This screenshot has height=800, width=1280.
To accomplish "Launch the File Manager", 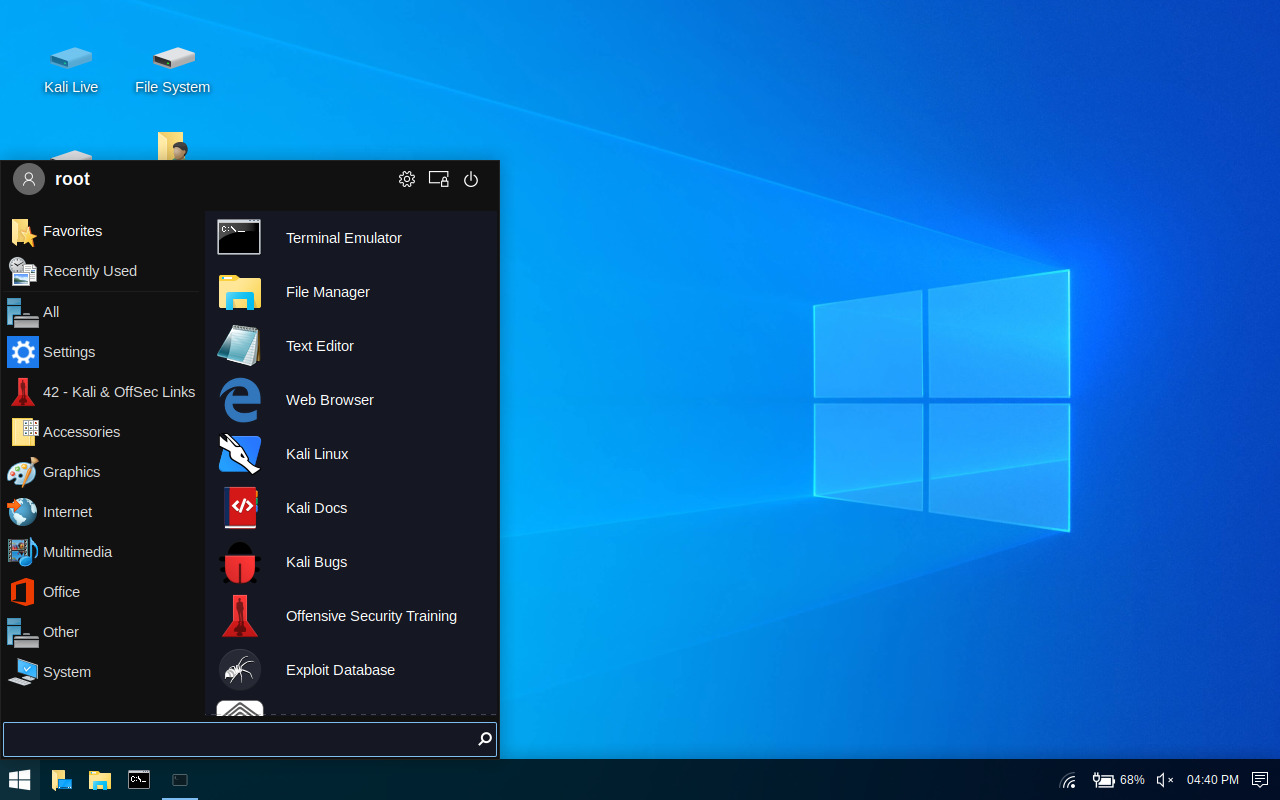I will click(328, 292).
